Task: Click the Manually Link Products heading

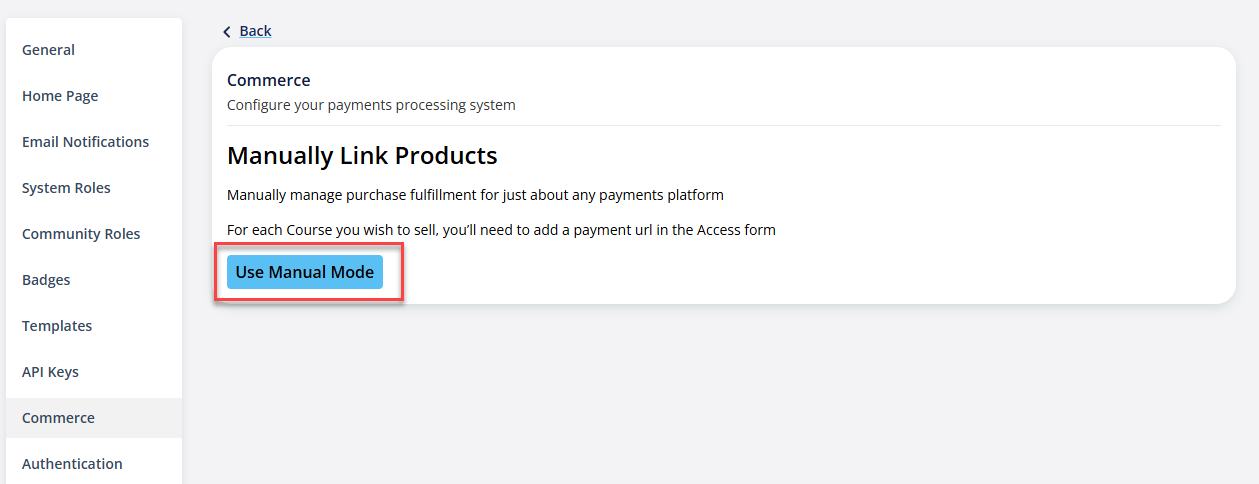Action: pyautogui.click(x=362, y=156)
